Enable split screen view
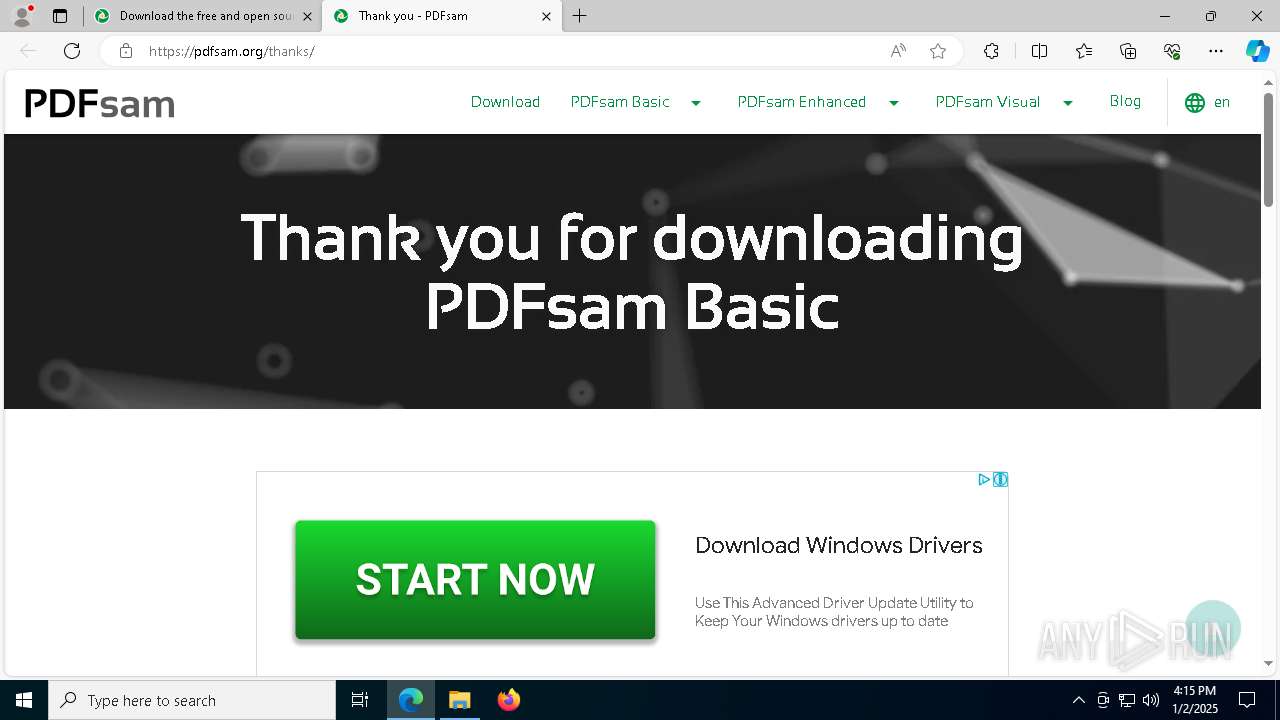 [x=1039, y=51]
